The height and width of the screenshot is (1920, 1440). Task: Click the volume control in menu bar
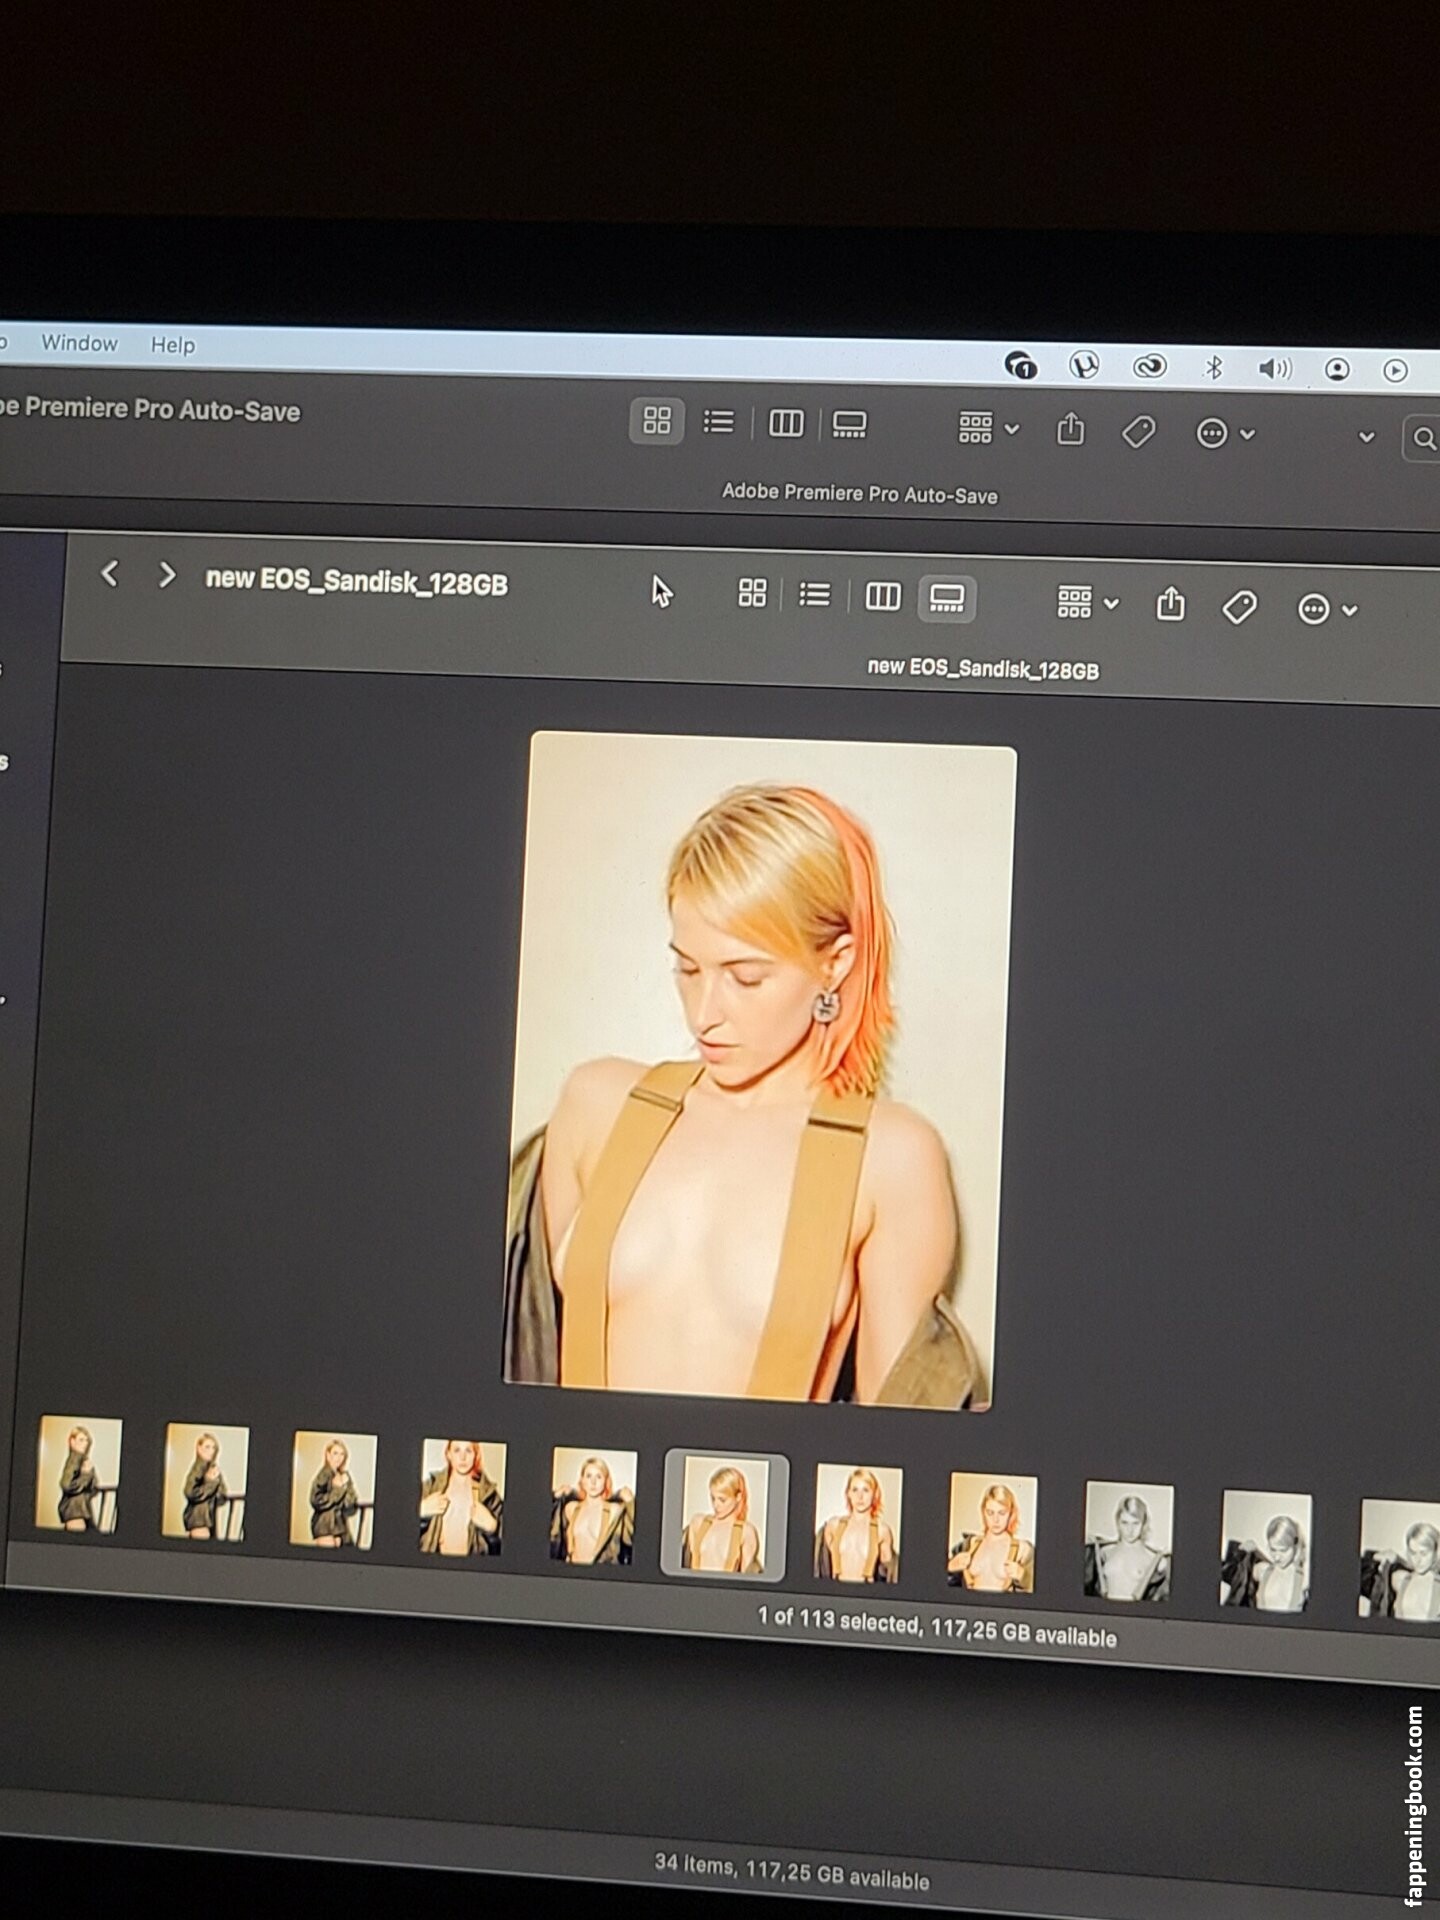(x=1275, y=369)
